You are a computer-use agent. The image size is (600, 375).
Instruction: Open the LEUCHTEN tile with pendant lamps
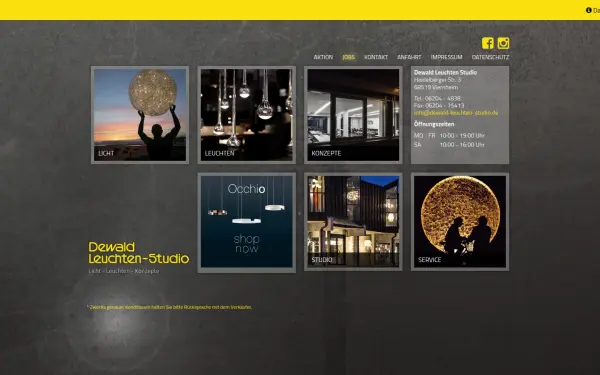[246, 115]
